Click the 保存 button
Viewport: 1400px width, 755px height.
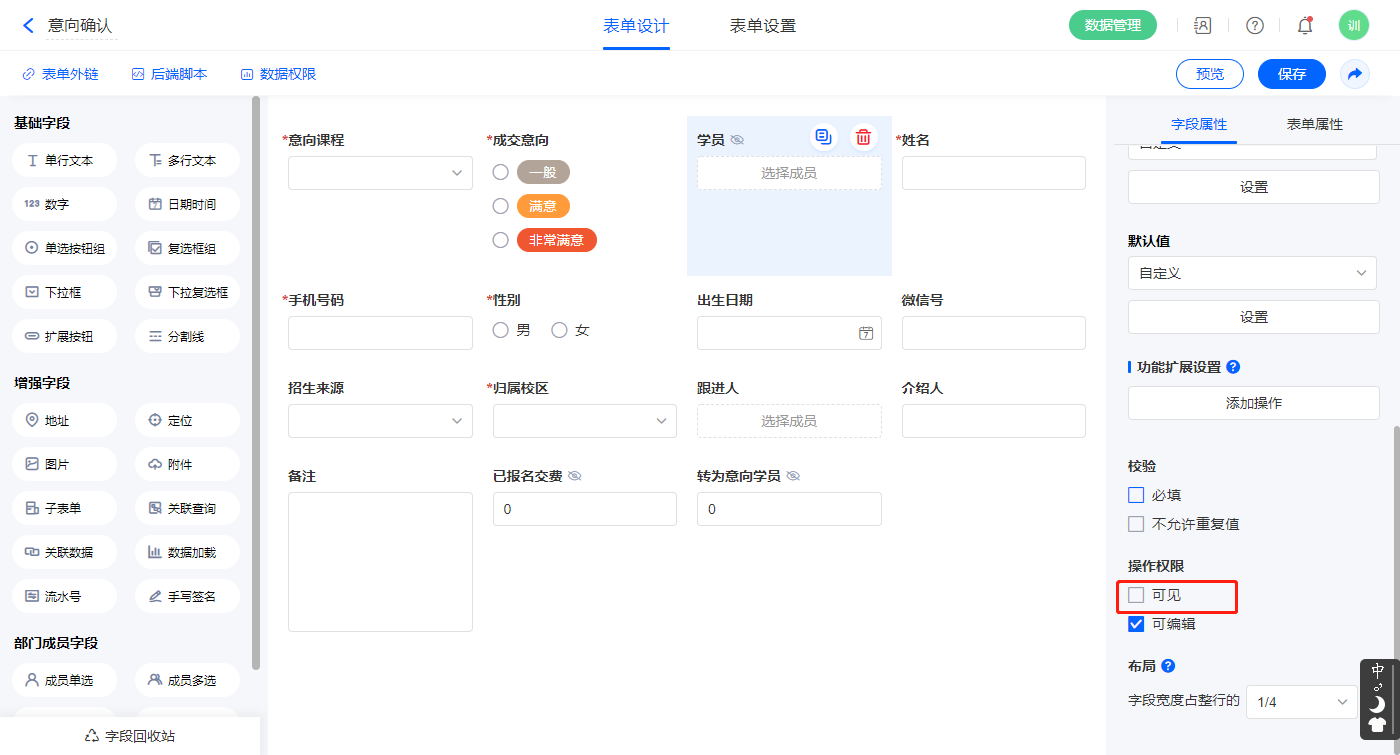click(1291, 74)
